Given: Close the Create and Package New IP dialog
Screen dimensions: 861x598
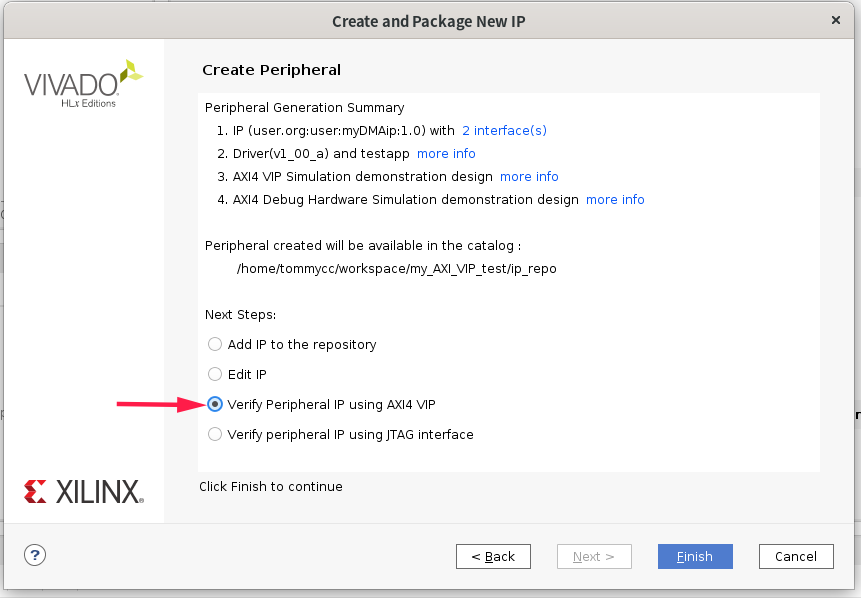Looking at the screenshot, I should pos(836,20).
